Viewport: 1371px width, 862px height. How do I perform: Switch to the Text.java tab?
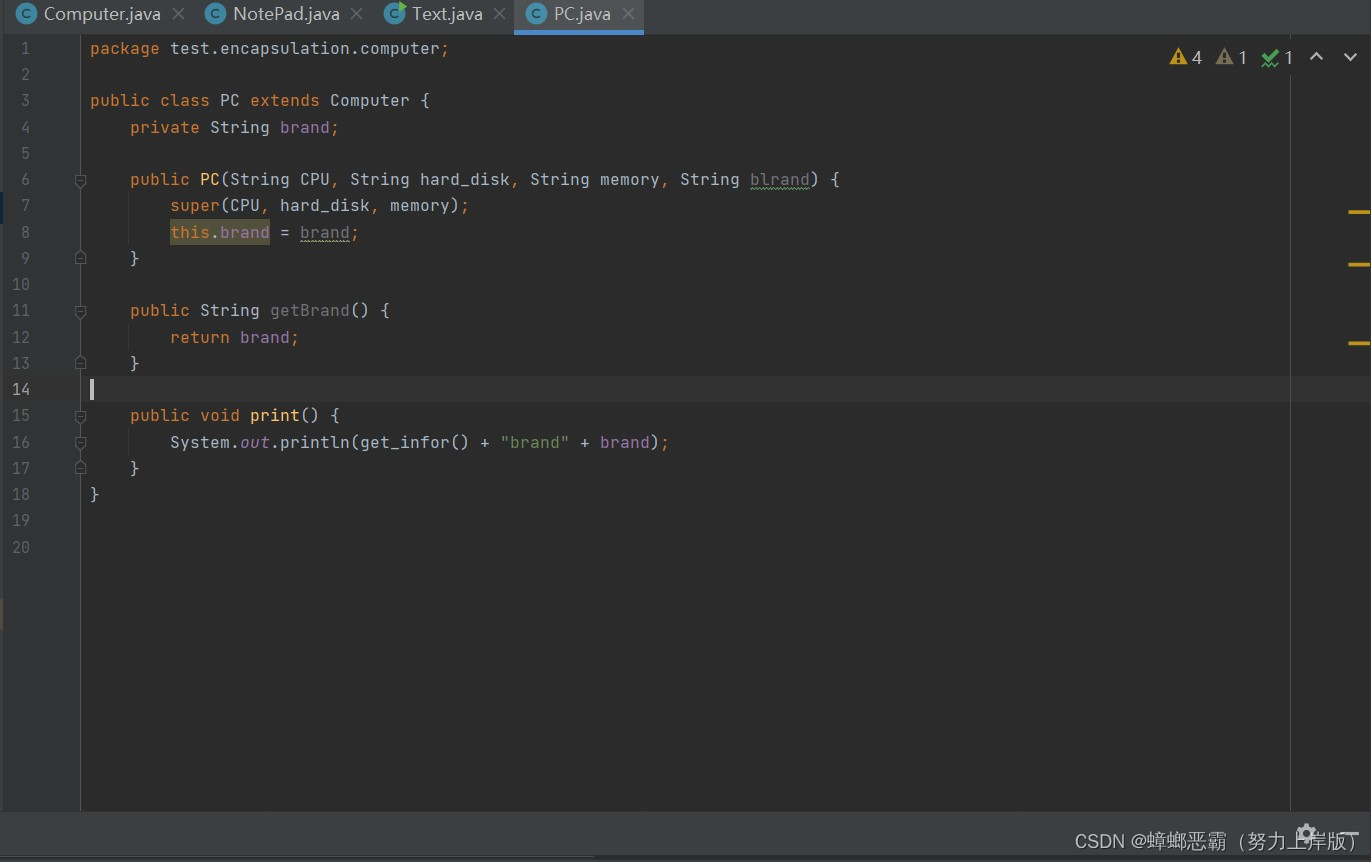pos(447,14)
